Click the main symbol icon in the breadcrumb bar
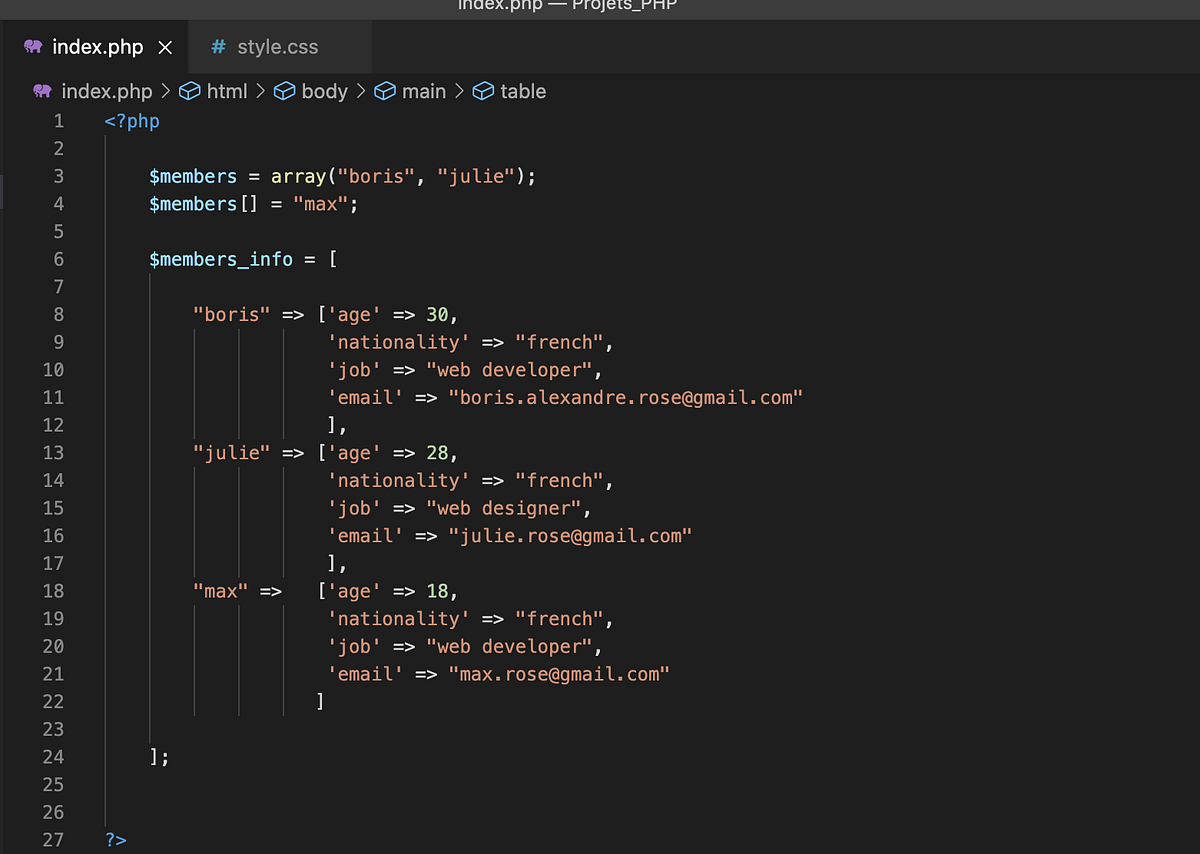Viewport: 1200px width, 854px height. pos(385,91)
